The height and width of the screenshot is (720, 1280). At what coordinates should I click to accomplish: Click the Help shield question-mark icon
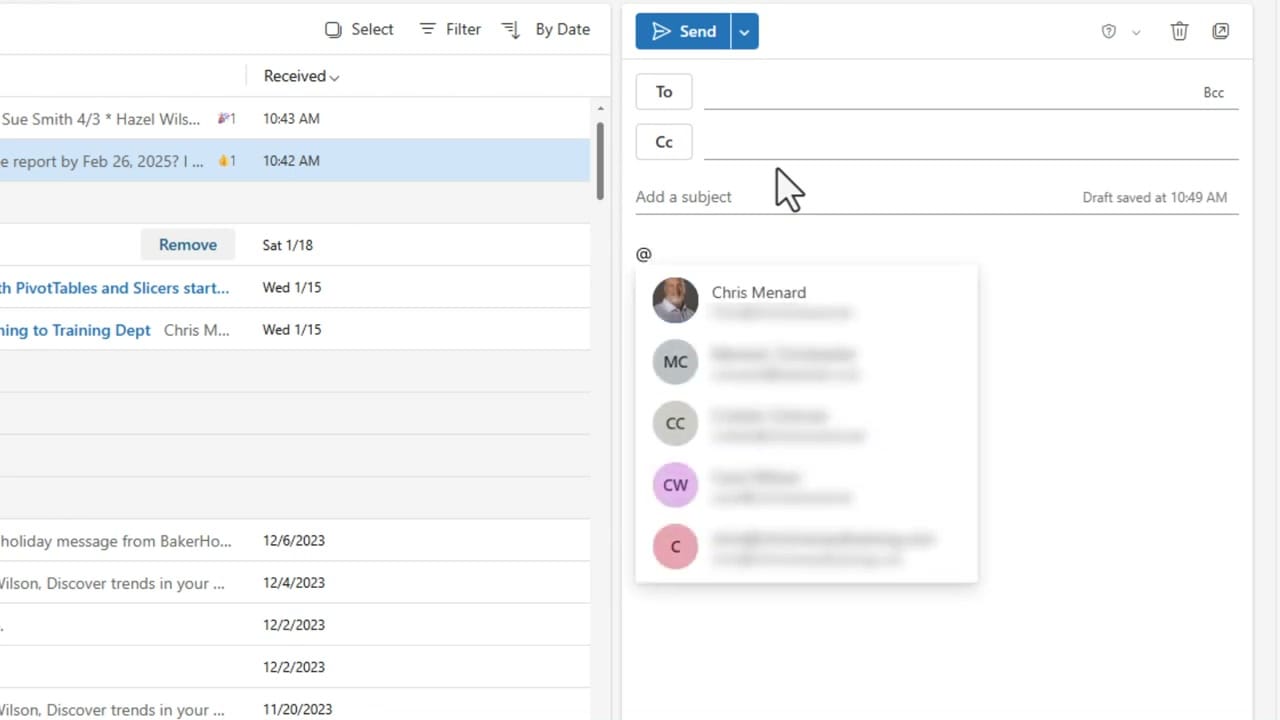[1108, 31]
